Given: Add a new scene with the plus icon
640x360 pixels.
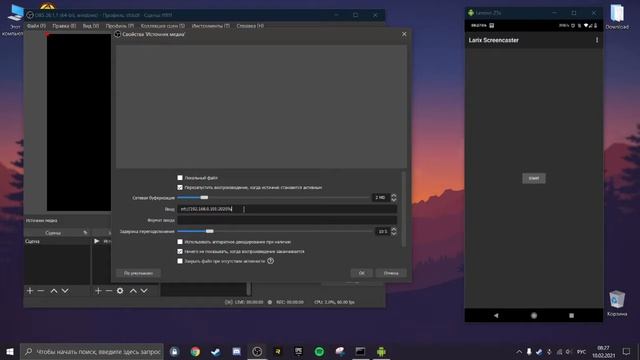Looking at the screenshot, I should 30,291.
